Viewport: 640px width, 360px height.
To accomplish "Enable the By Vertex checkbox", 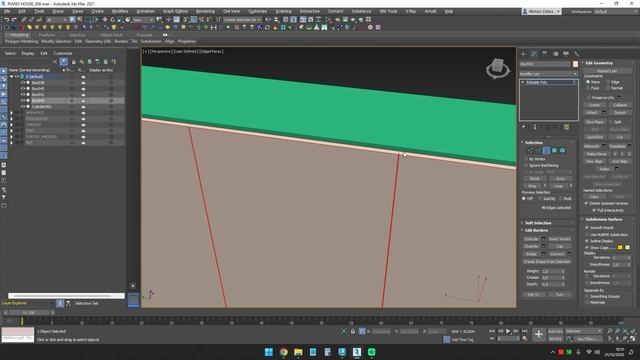I will pos(526,159).
